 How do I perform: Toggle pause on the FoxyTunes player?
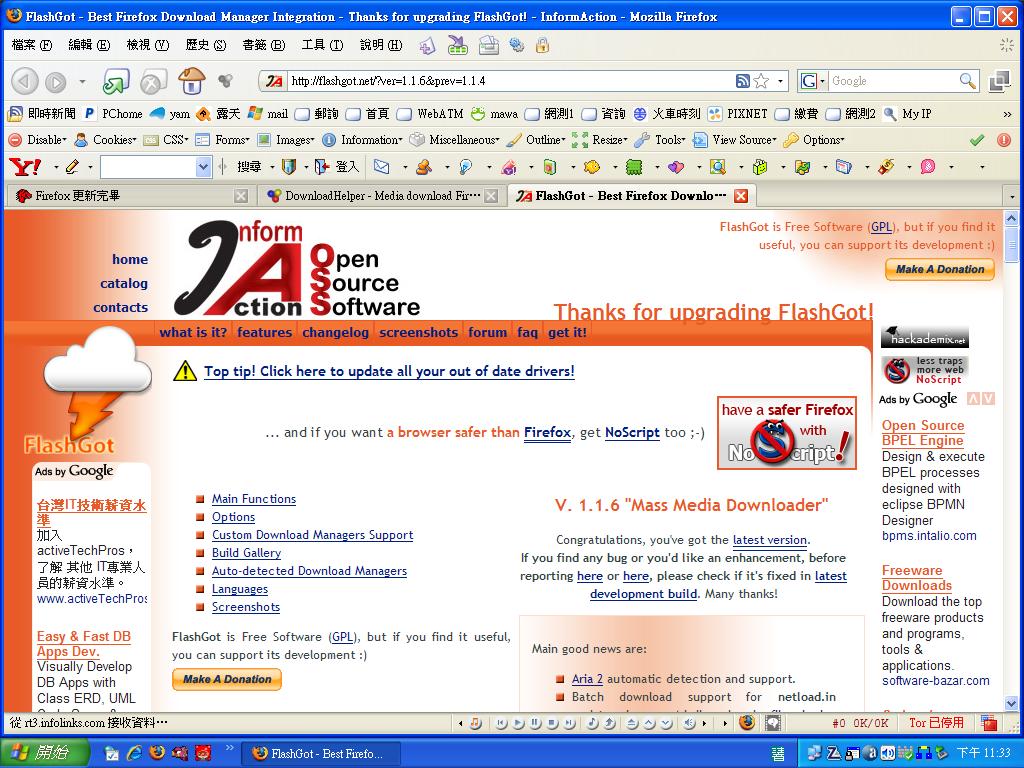point(535,722)
